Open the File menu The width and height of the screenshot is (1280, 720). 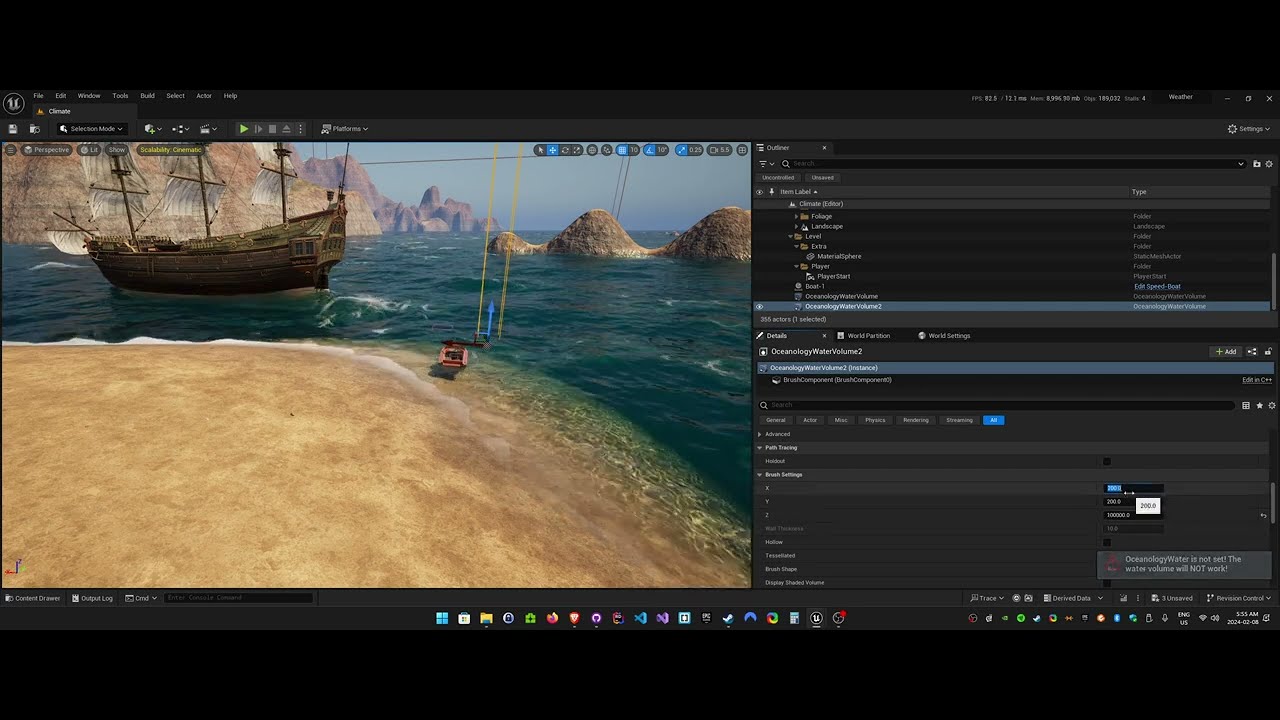(x=38, y=96)
